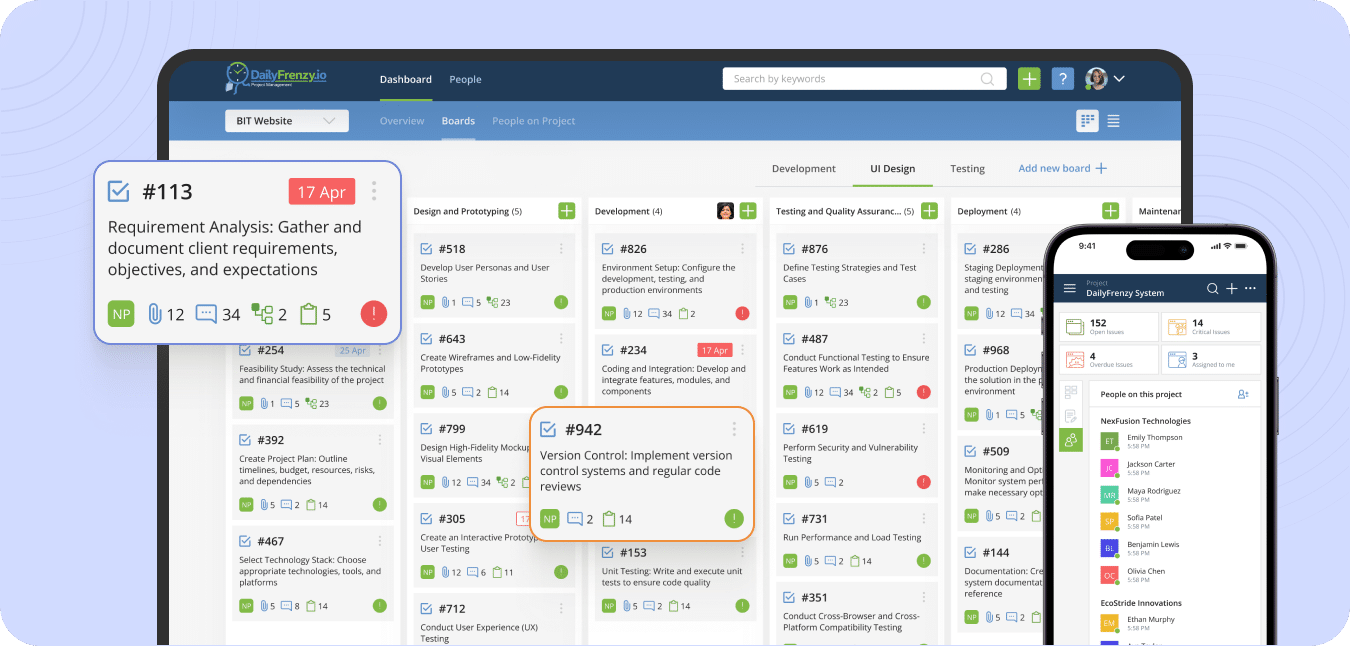The width and height of the screenshot is (1350, 646).
Task: Expand user profile menu chevron
Action: pos(1119,78)
